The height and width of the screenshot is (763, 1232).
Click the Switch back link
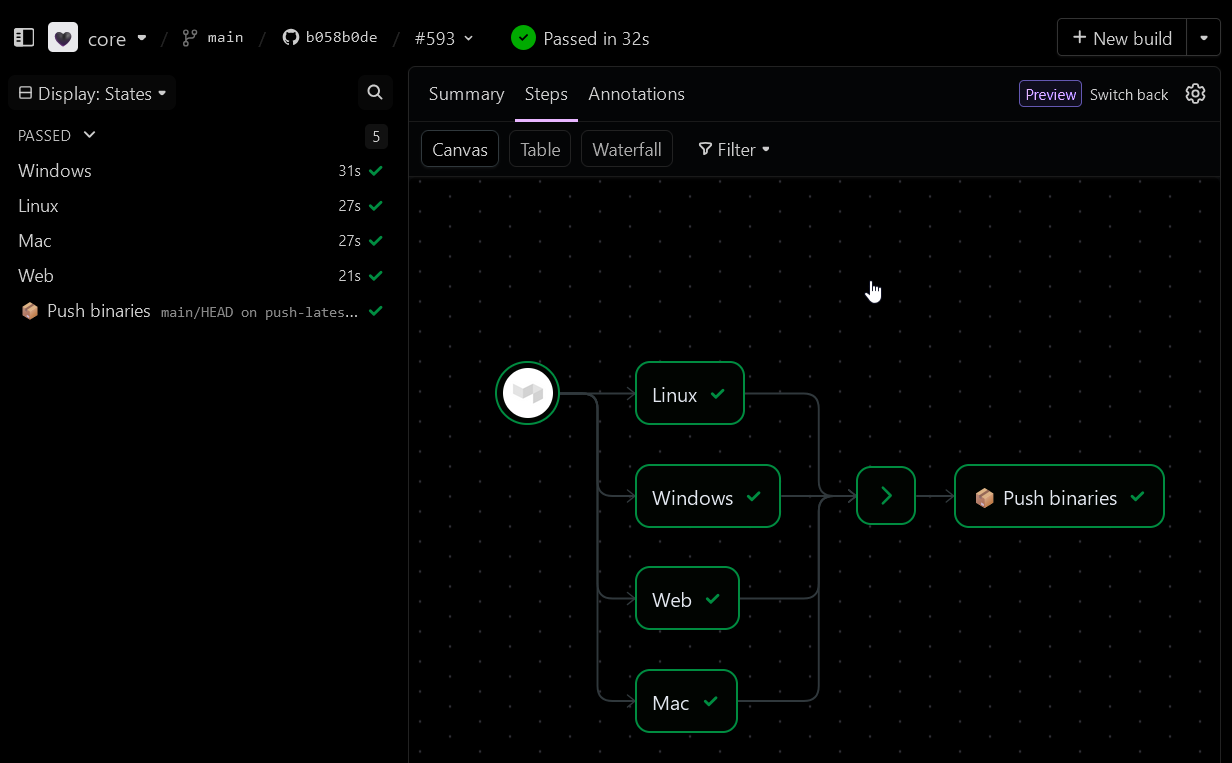(x=1129, y=95)
